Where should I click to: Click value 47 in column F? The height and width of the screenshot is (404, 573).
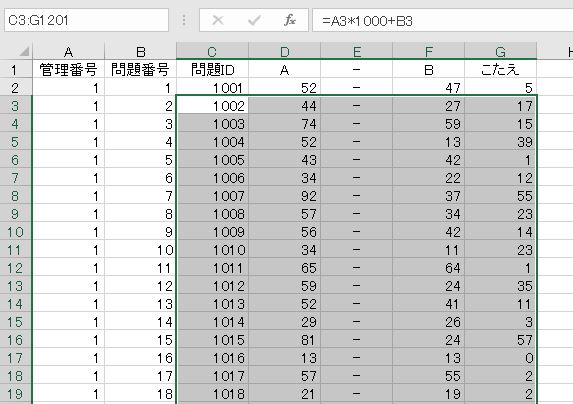click(x=428, y=88)
